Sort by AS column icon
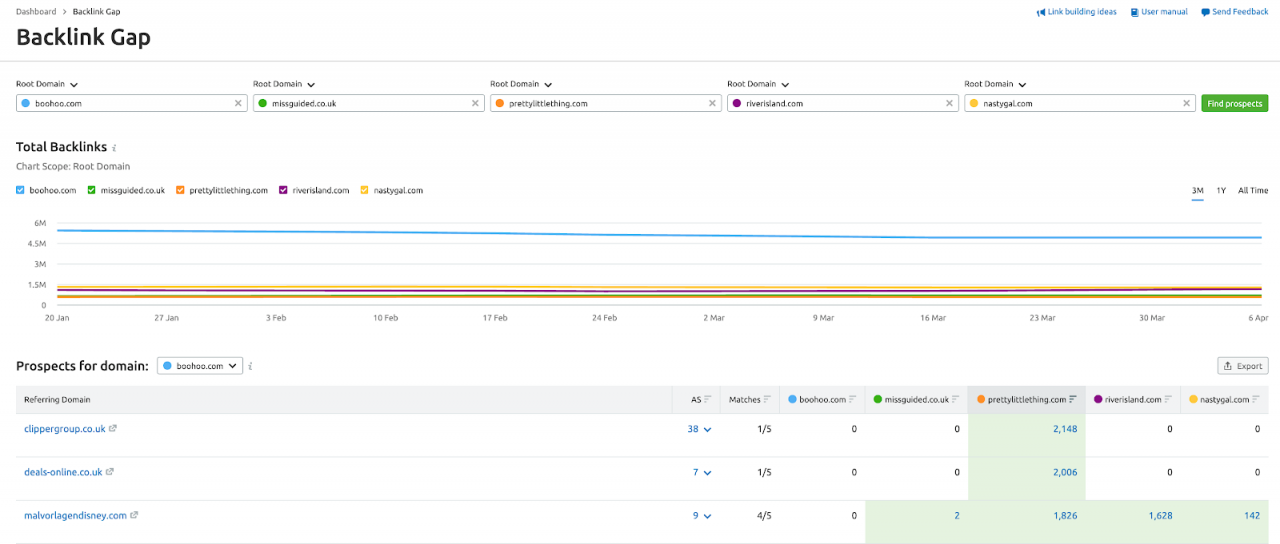 click(708, 399)
